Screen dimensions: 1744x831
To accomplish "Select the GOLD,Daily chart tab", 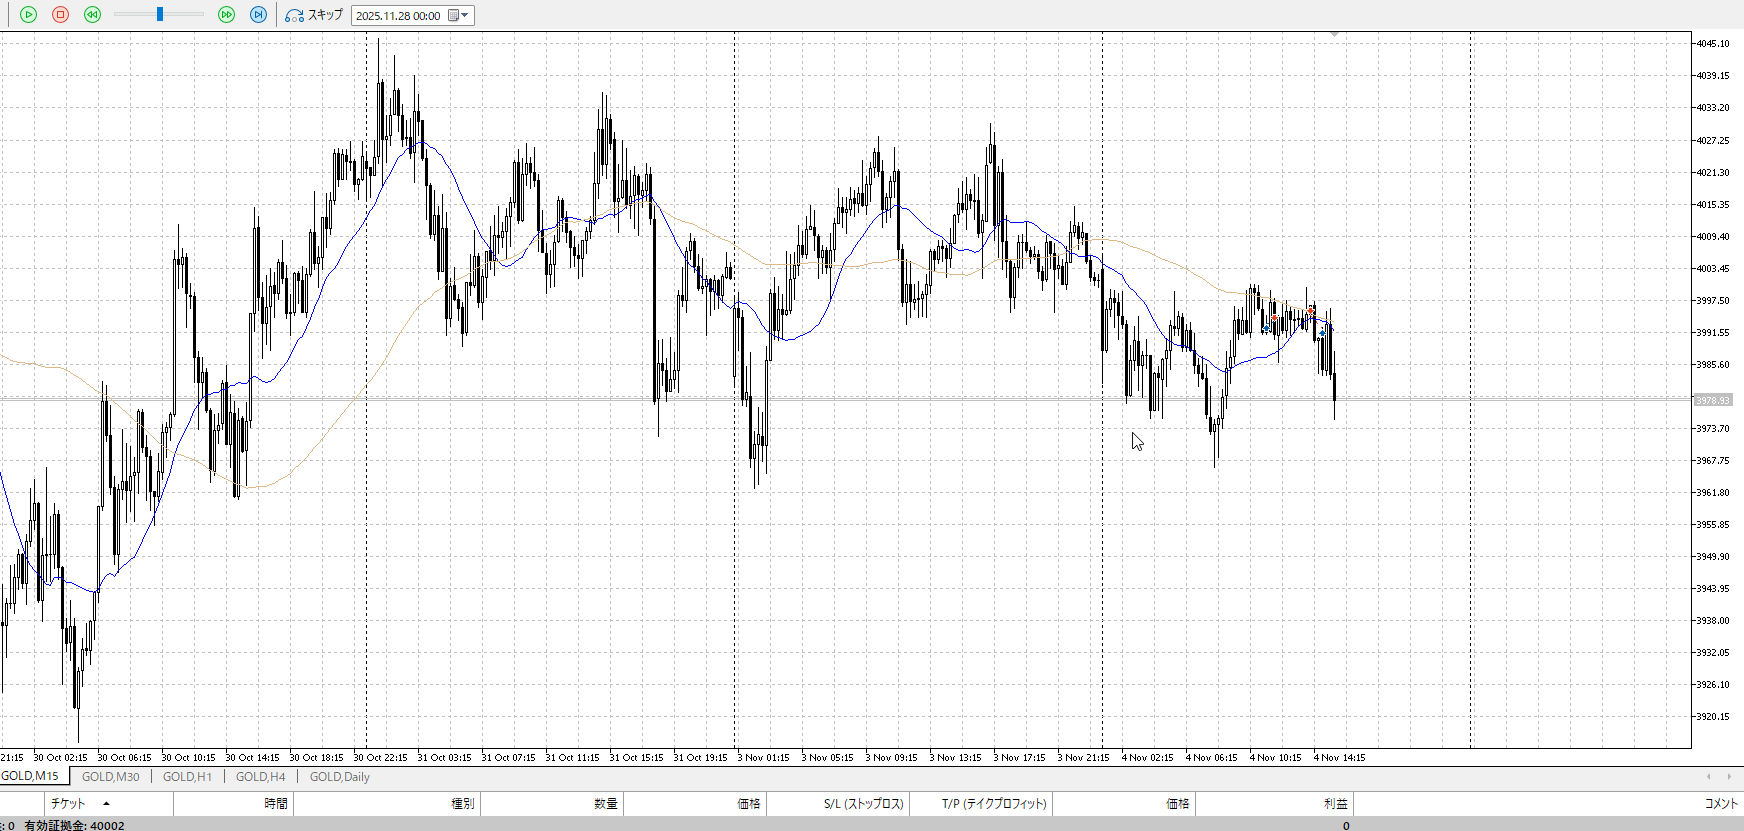I will coord(339,777).
